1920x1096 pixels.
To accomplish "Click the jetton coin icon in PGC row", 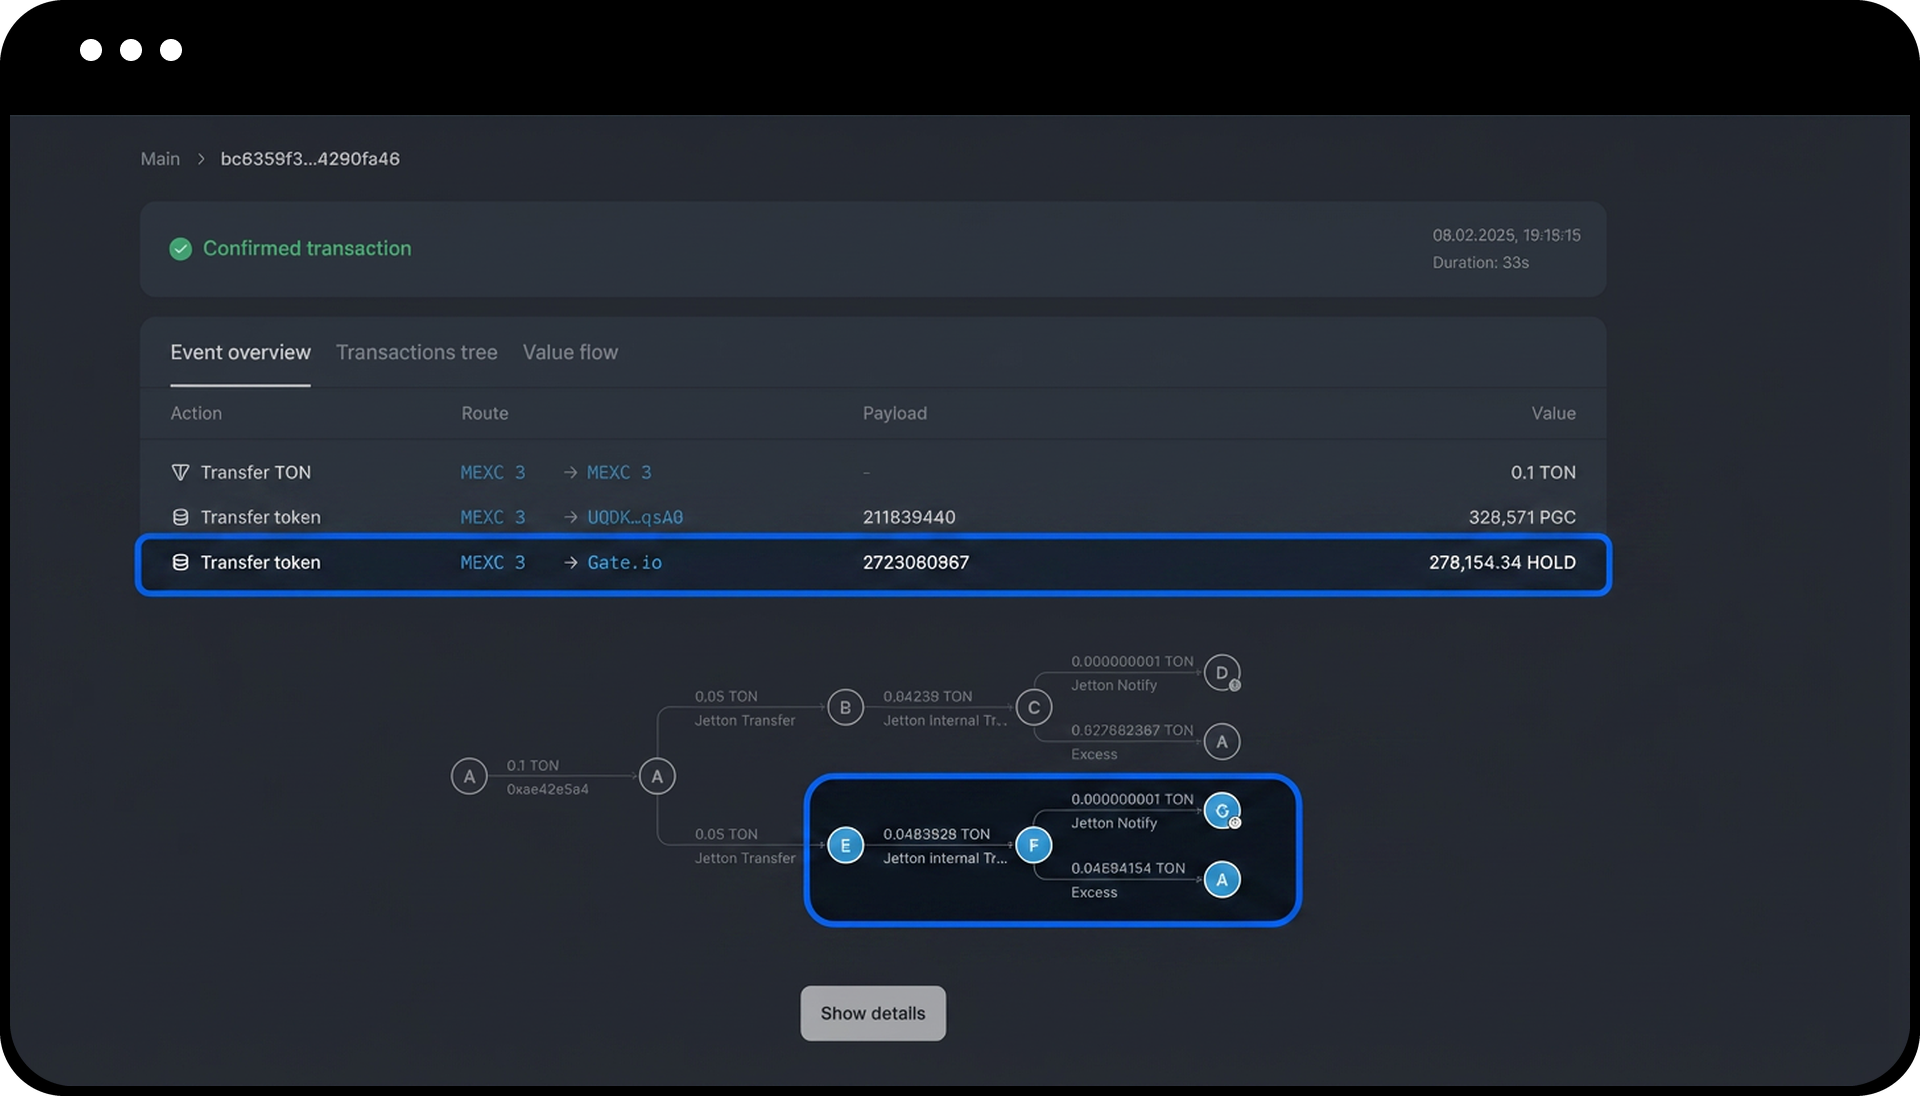I will [180, 517].
